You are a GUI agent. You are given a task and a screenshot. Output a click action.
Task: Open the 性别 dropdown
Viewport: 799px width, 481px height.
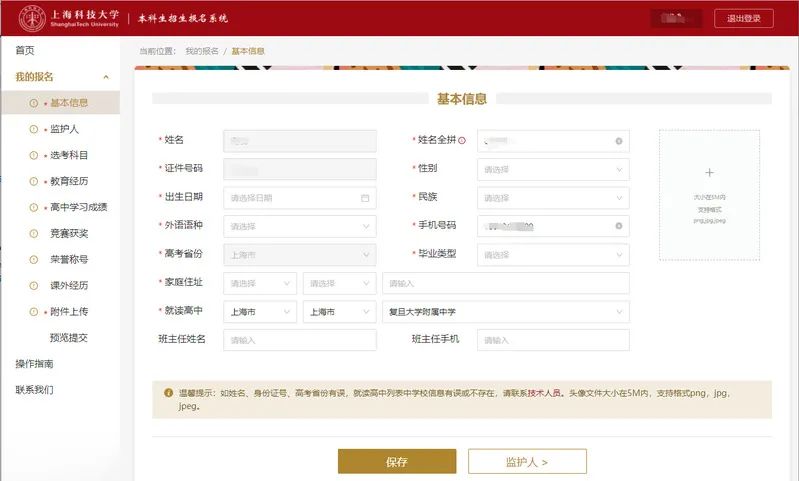click(x=553, y=170)
